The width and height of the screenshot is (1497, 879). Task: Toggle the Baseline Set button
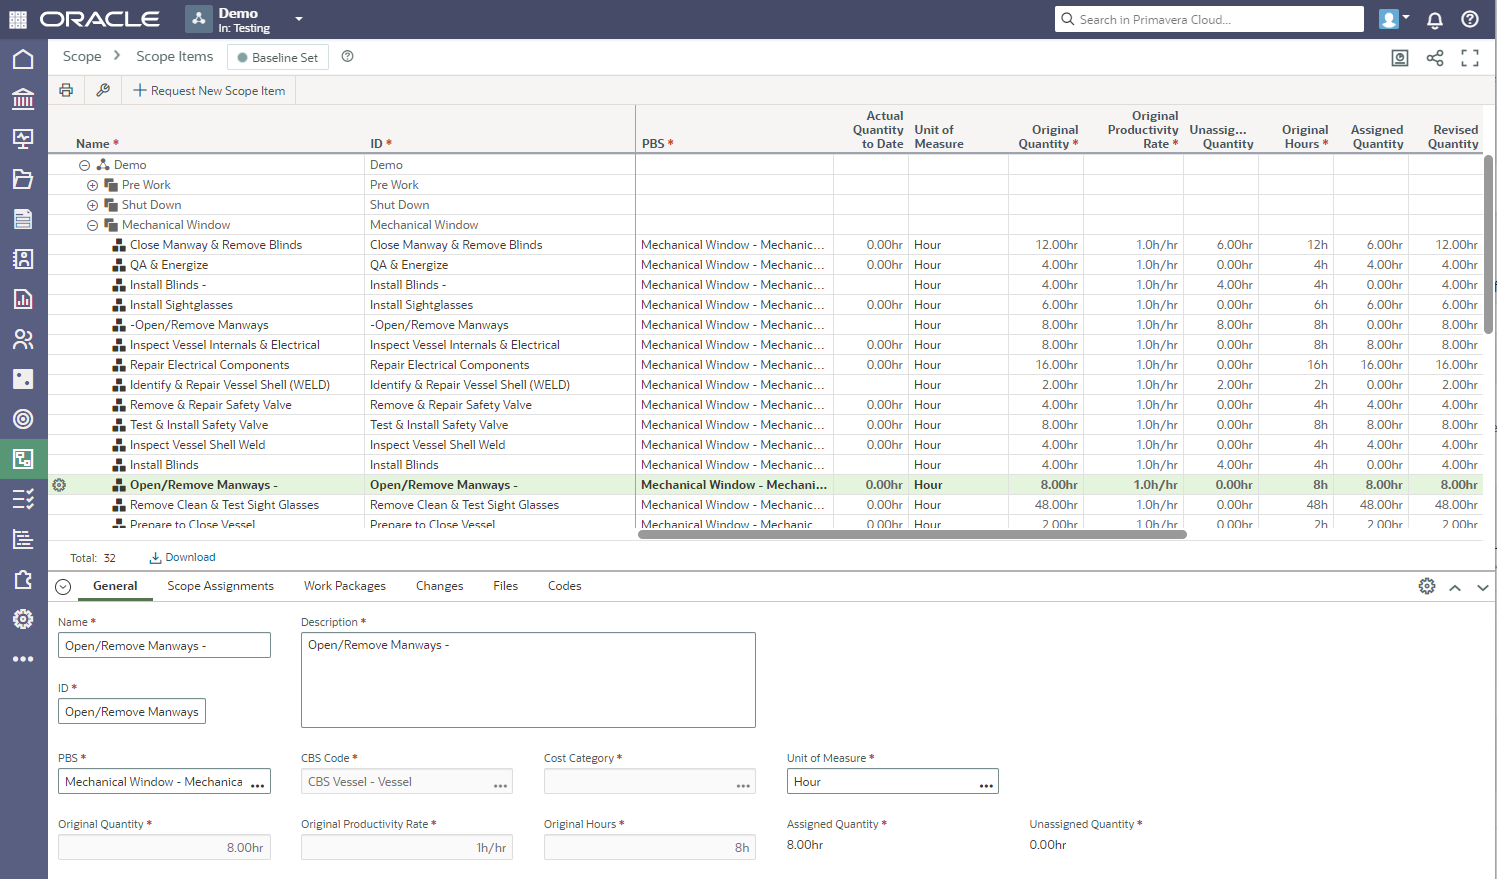point(278,57)
